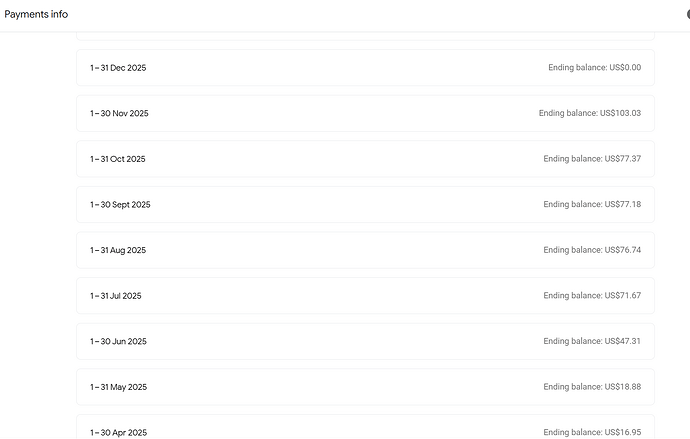Click the dark icon at top-right corner
The image size is (690, 439).
[x=687, y=15]
